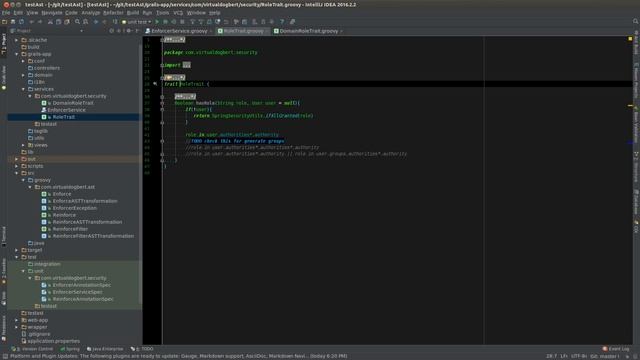This screenshot has width=640, height=360.
Task: Click the Search Everywhere magnifier at top right
Action: (636, 21)
